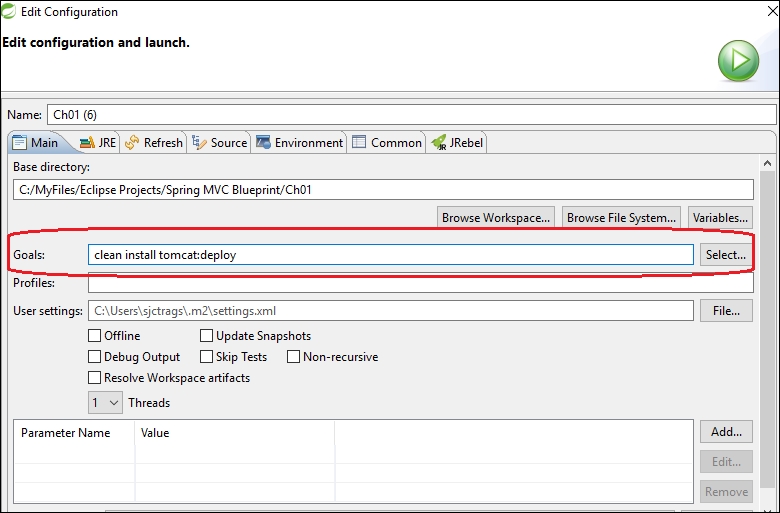Go to the Common tab
The image size is (780, 513).
[387, 143]
